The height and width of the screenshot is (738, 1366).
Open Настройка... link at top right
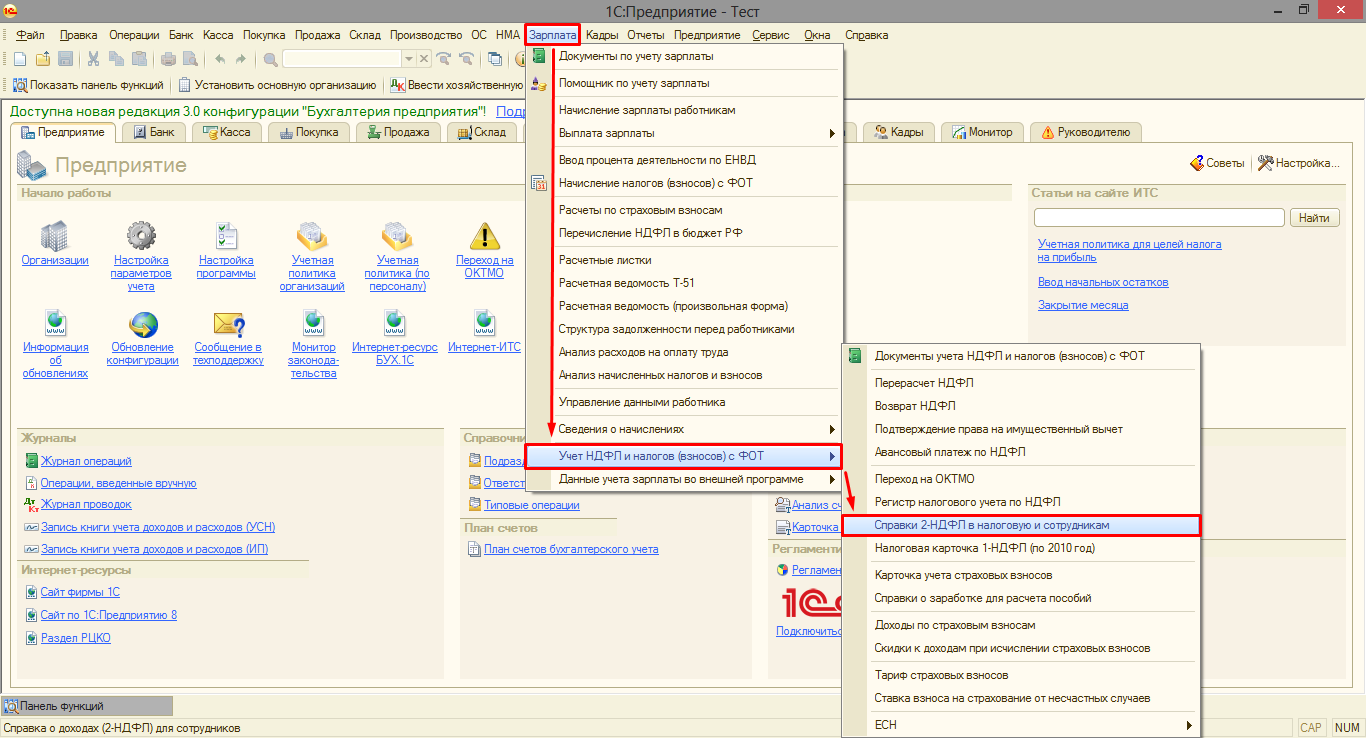click(1298, 163)
